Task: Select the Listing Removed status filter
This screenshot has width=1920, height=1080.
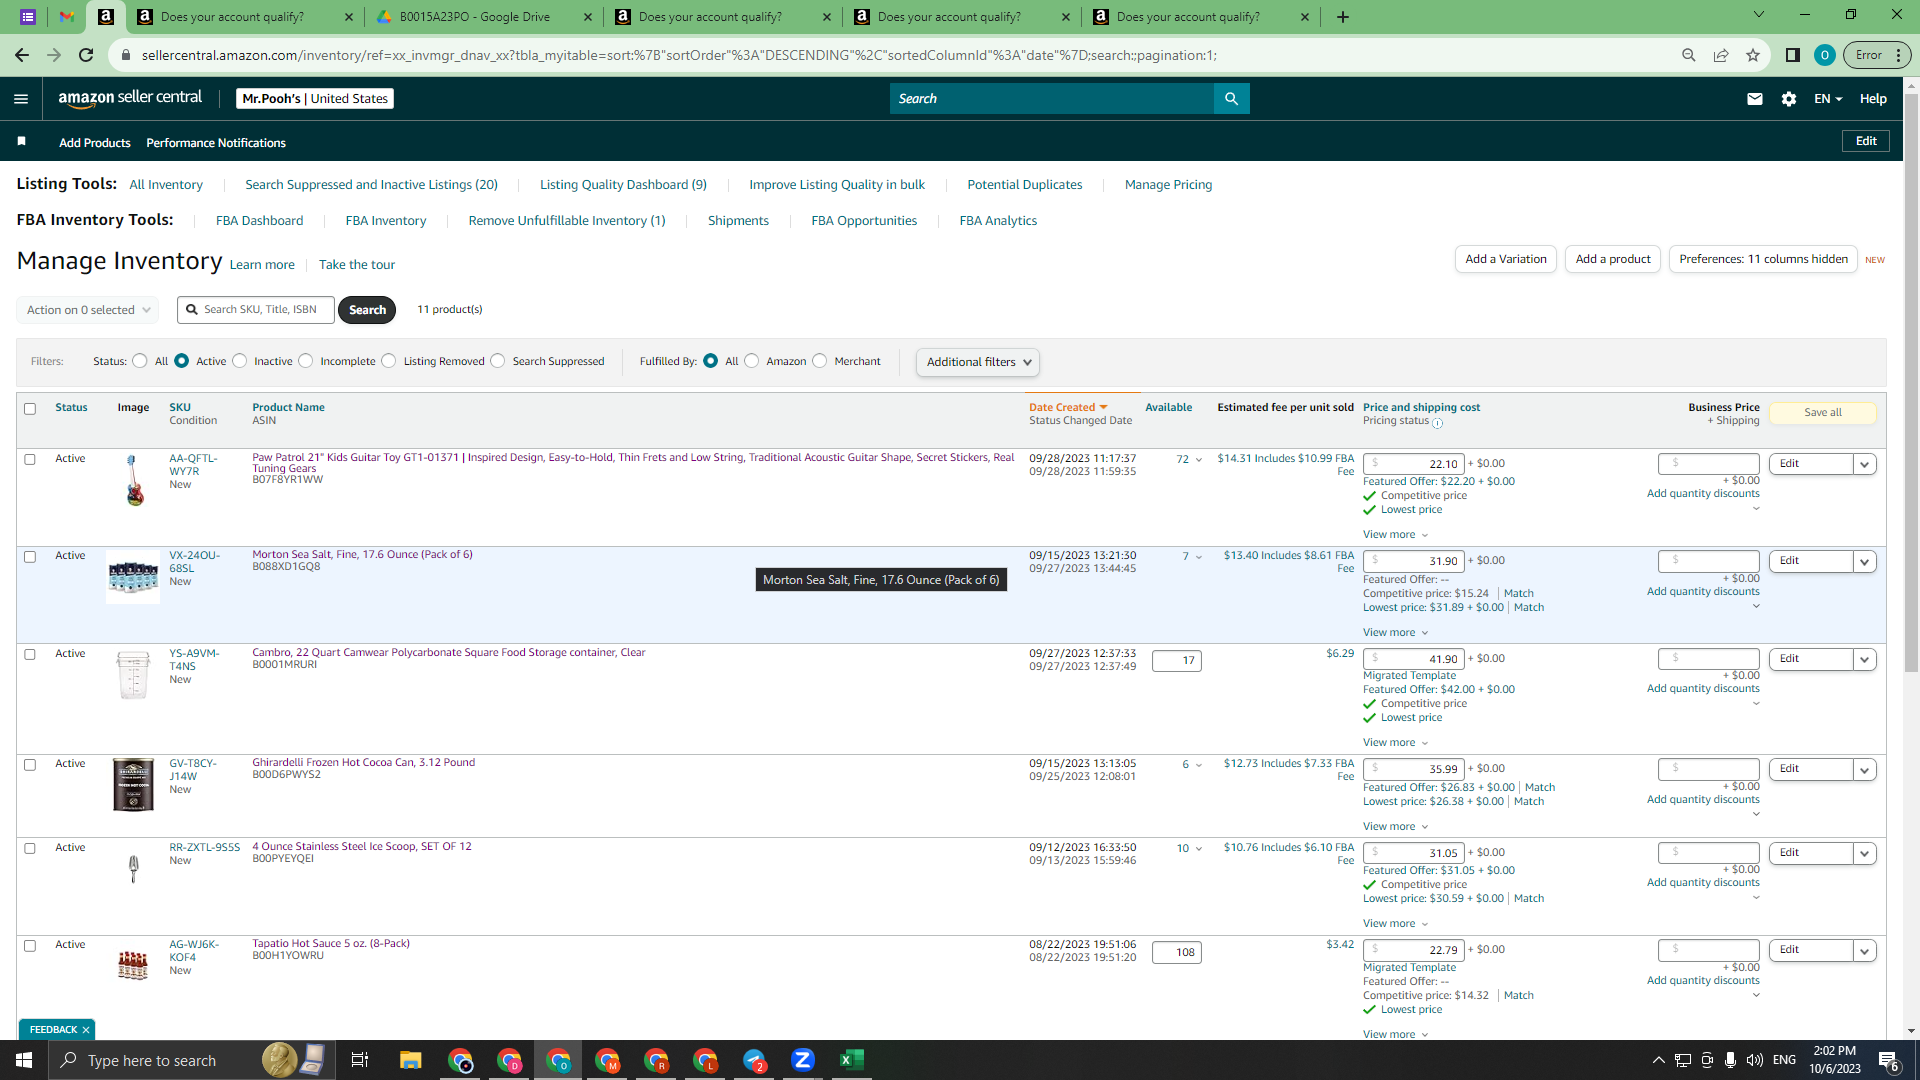Action: coord(389,361)
